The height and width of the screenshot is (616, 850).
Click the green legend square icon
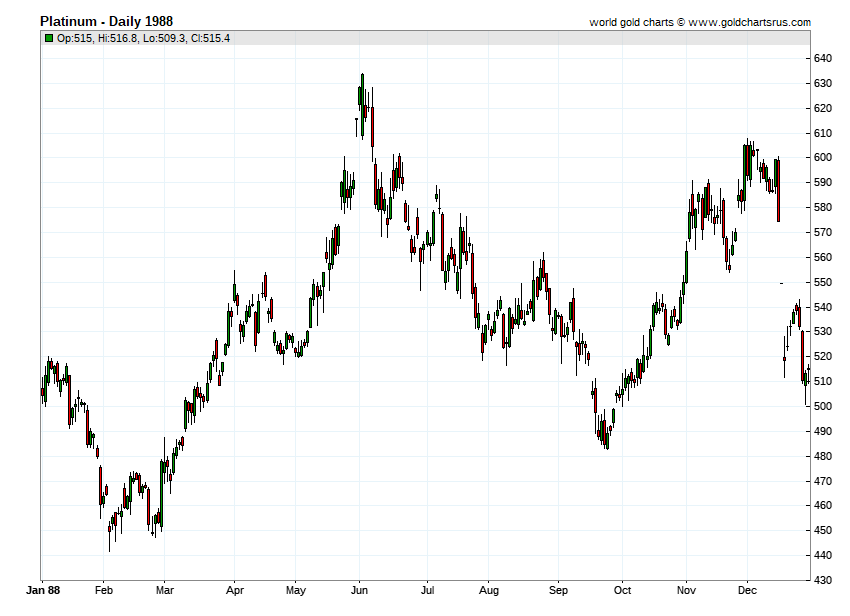pyautogui.click(x=49, y=38)
